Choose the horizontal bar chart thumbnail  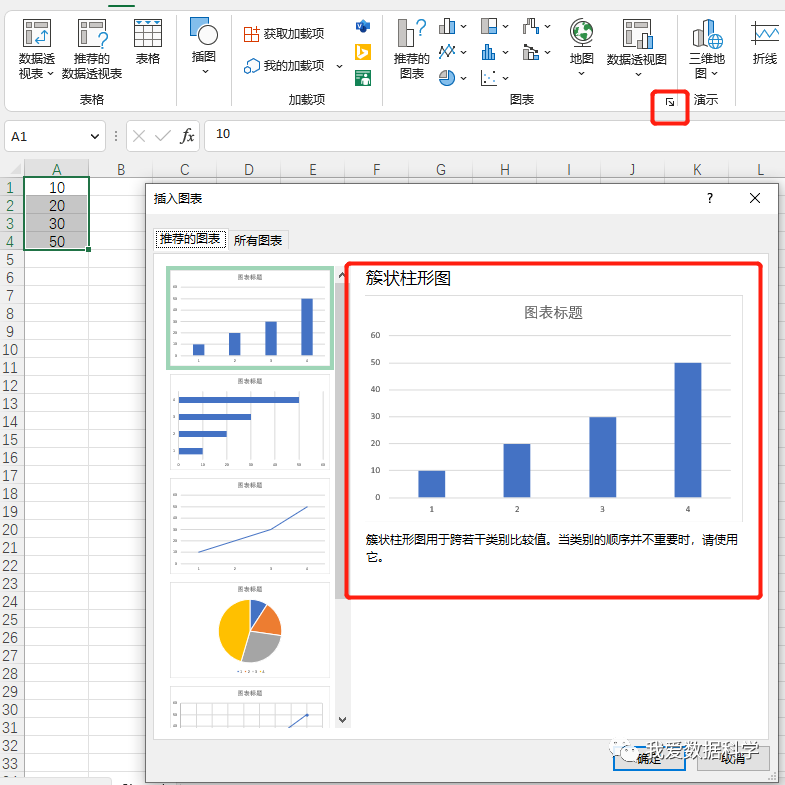[x=250, y=423]
